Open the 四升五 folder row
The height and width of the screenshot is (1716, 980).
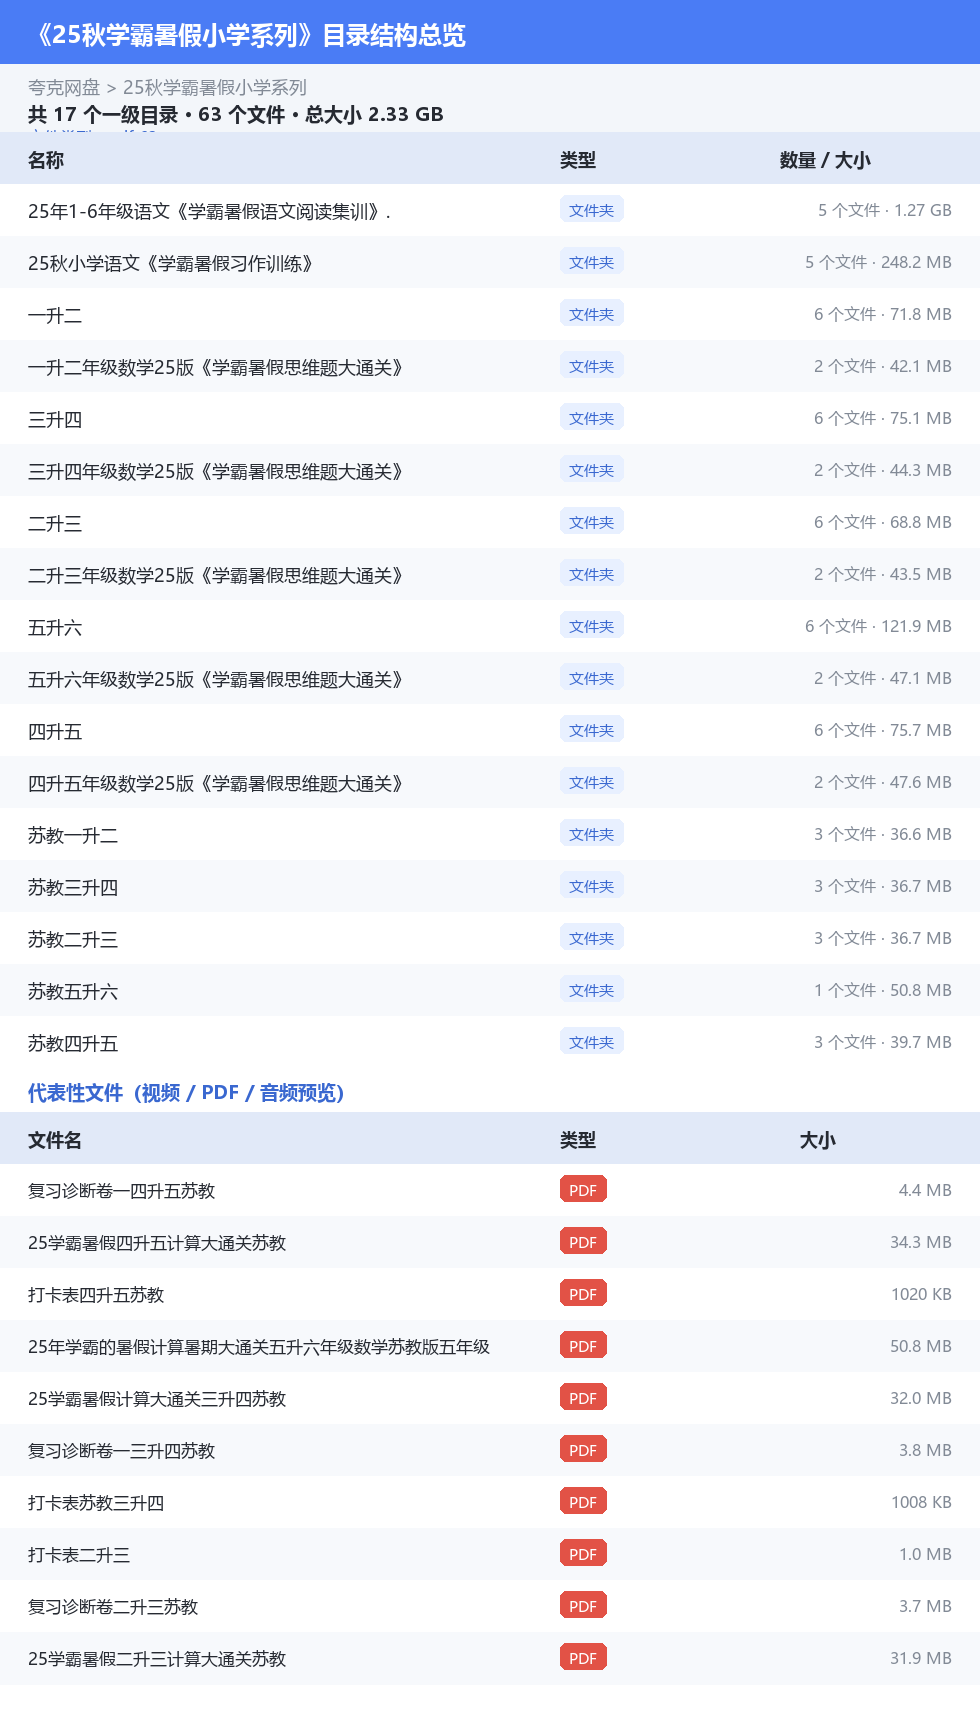pos(490,731)
